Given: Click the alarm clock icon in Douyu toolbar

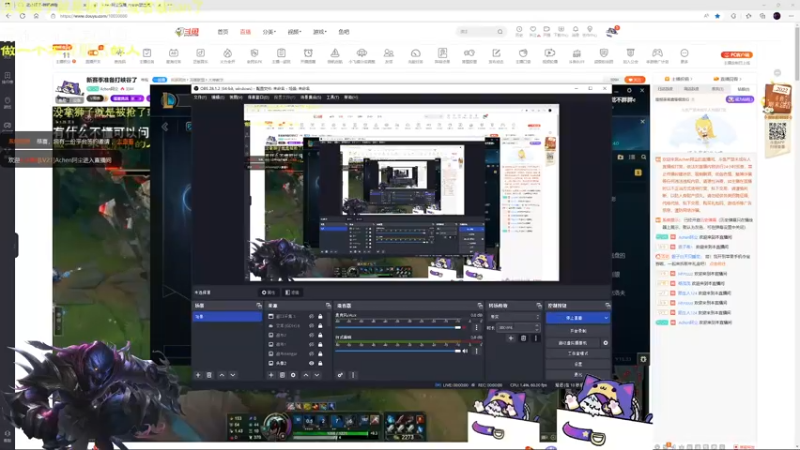Looking at the screenshot, I should 308,55.
